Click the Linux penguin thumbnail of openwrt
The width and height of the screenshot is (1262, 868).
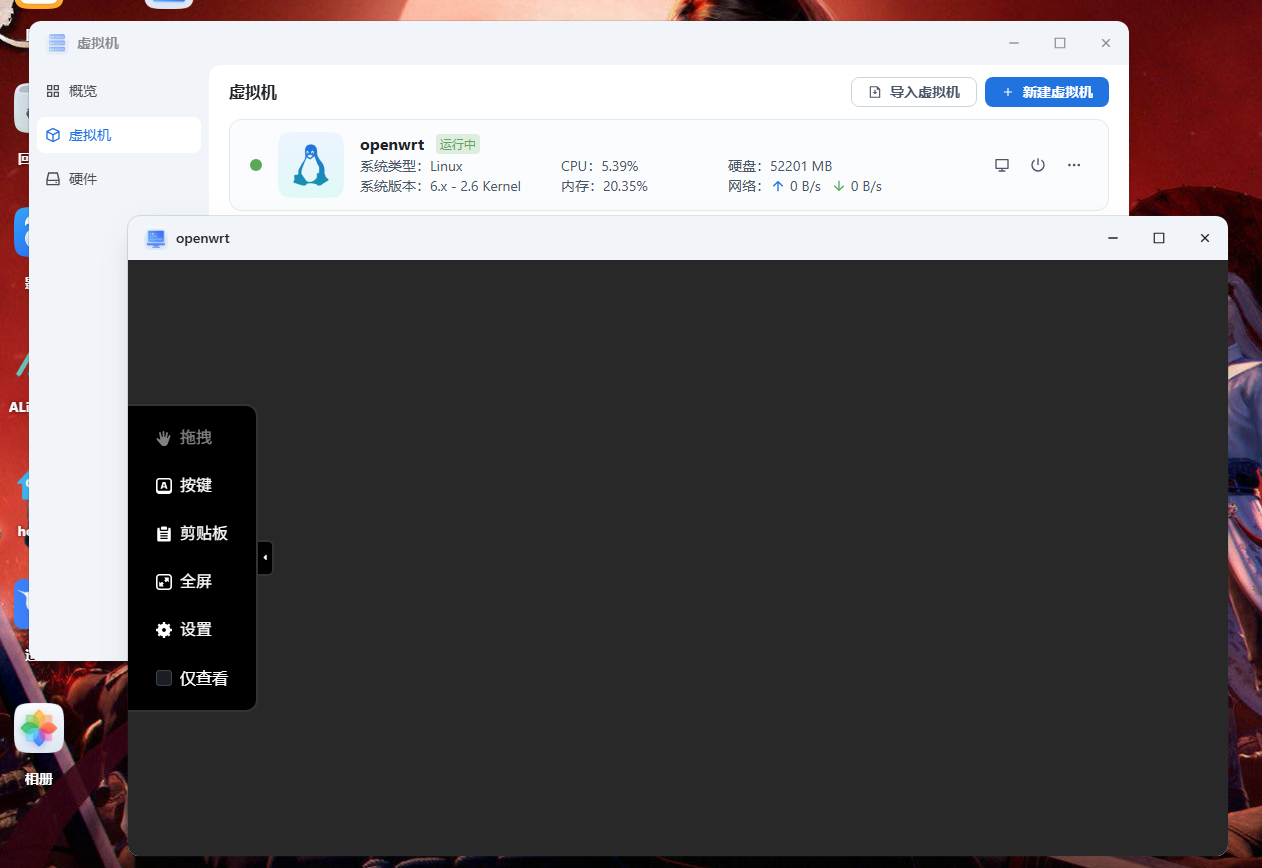point(311,165)
